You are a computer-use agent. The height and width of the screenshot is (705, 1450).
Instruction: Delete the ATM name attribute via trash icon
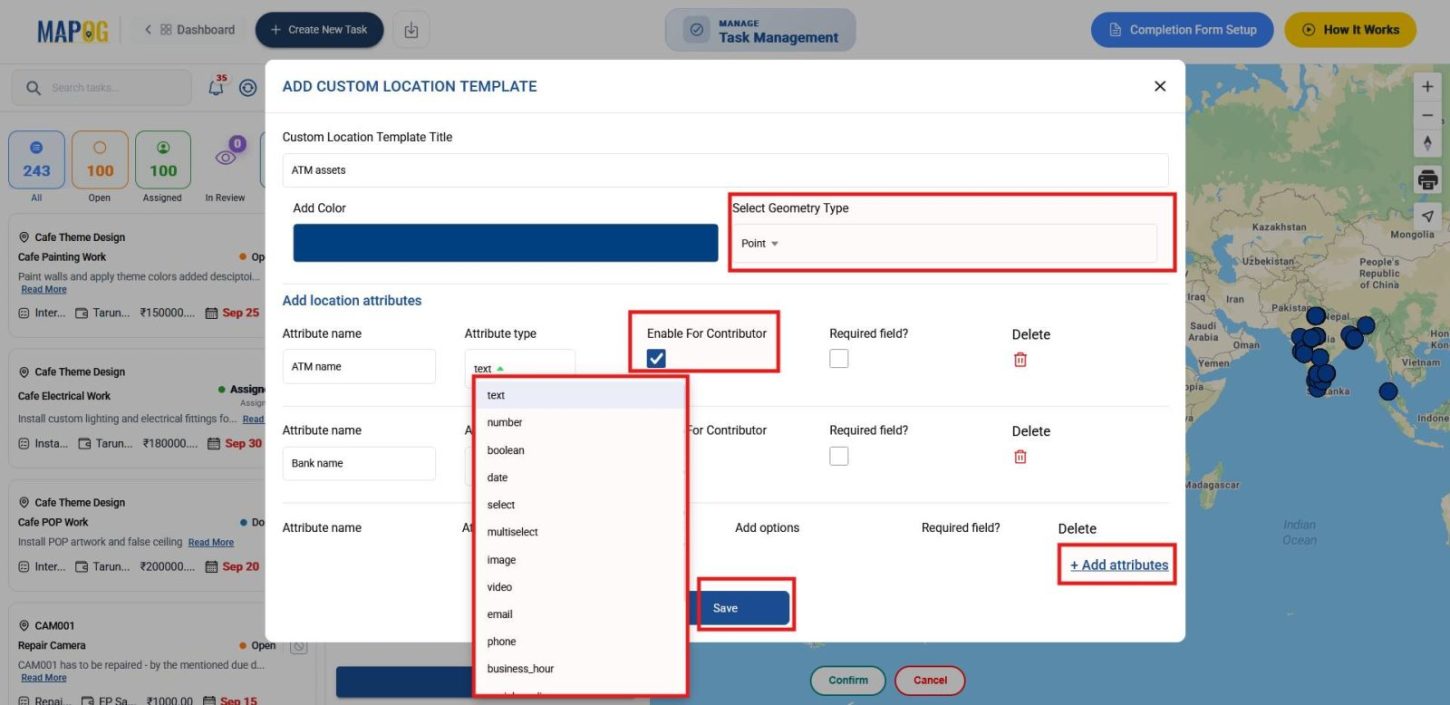pos(1020,359)
